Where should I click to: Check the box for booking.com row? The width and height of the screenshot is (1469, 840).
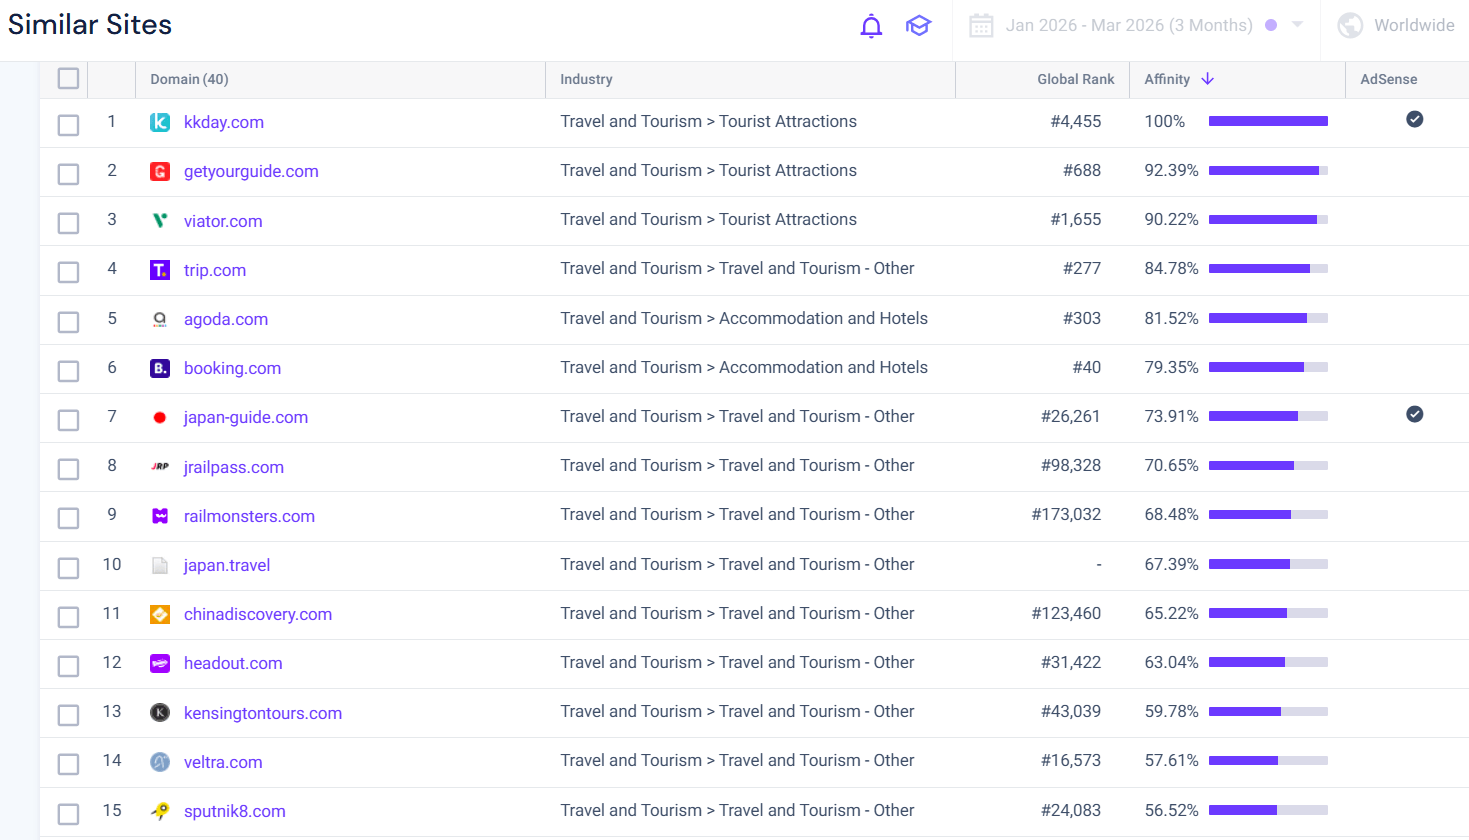[x=68, y=371]
